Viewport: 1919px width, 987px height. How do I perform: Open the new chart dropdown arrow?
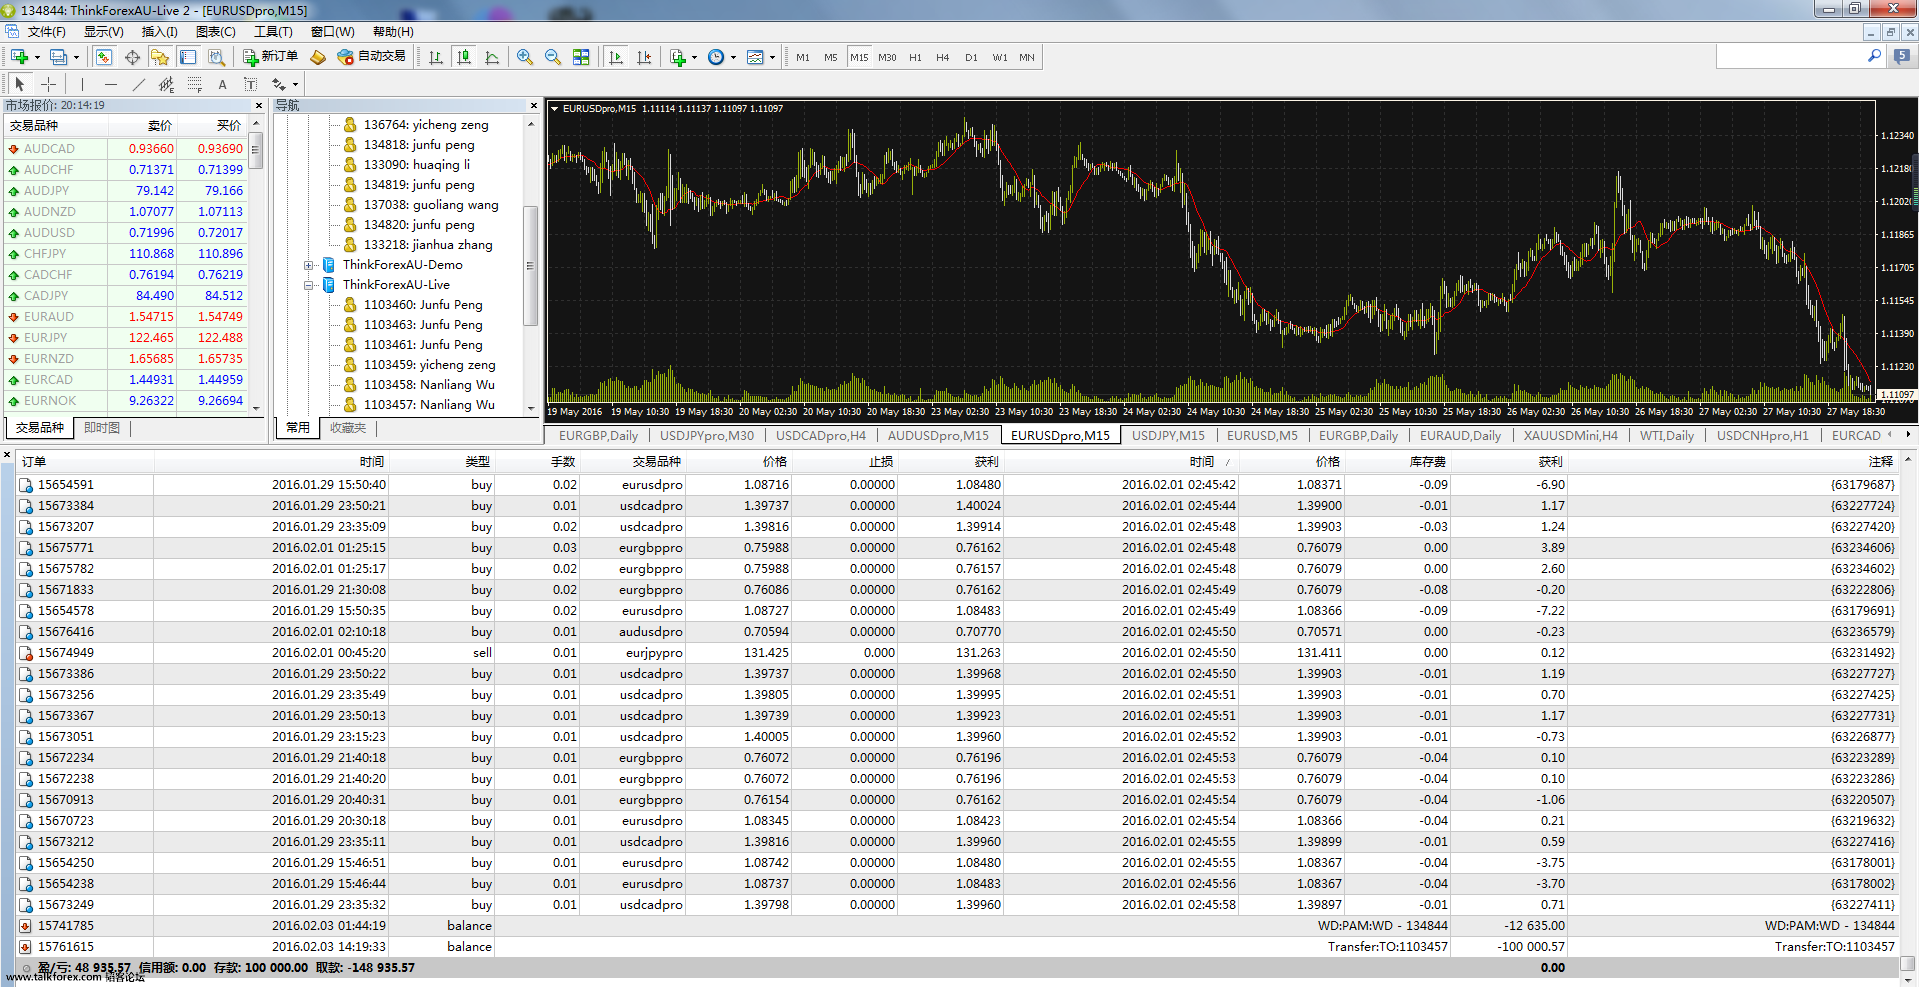pyautogui.click(x=37, y=57)
